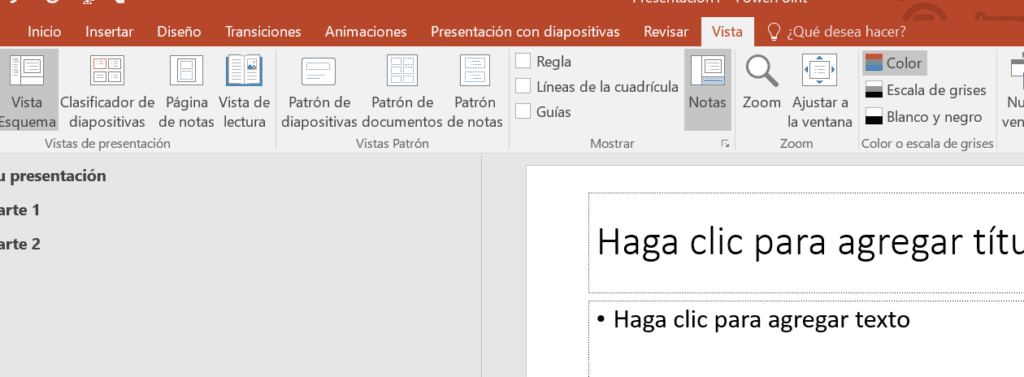Select Blanco y negro mode
The image size is (1024, 377).
pyautogui.click(x=923, y=117)
